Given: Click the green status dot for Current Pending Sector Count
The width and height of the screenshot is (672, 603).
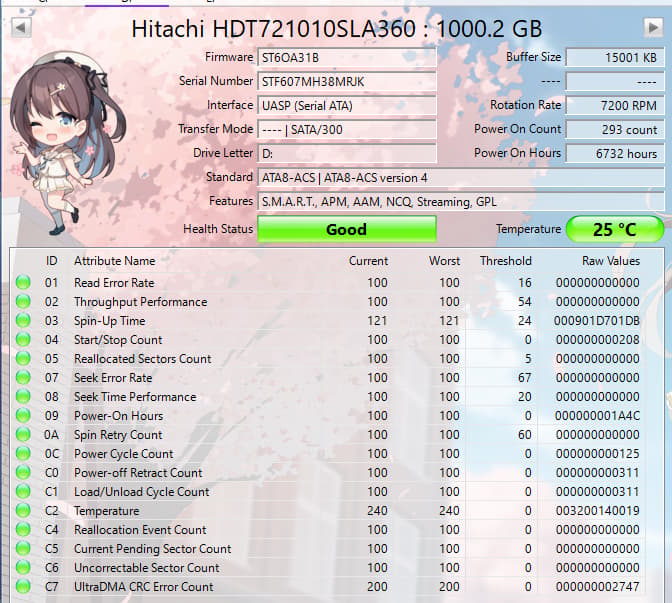Looking at the screenshot, I should click(x=23, y=549).
